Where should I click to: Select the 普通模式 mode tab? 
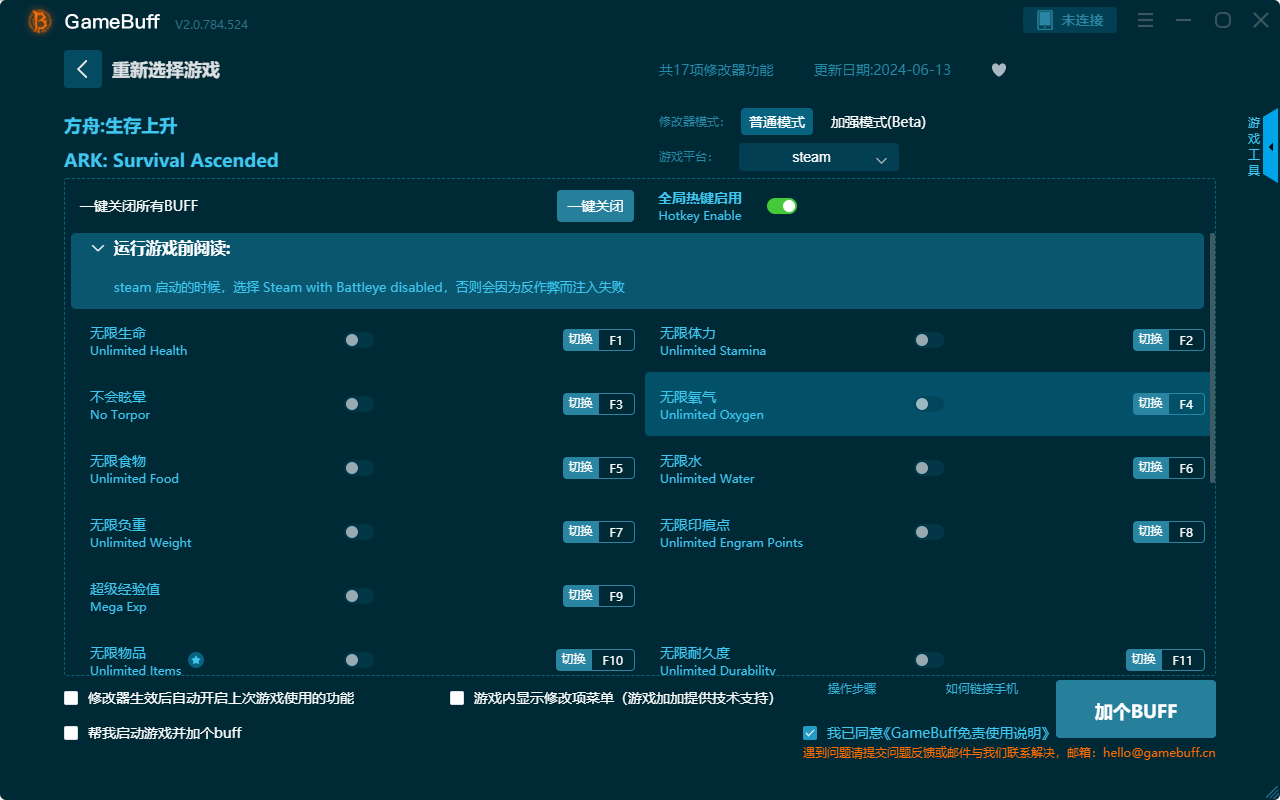[777, 122]
